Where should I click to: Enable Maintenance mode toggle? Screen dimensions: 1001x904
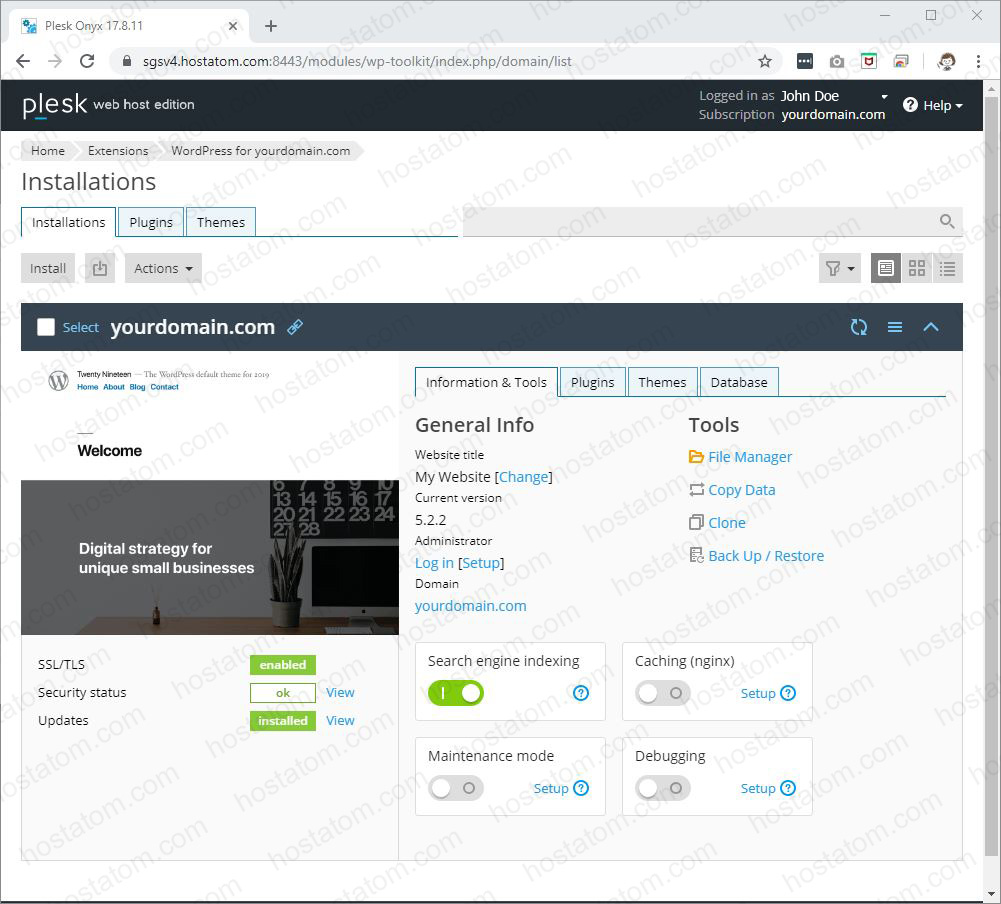[x=455, y=788]
